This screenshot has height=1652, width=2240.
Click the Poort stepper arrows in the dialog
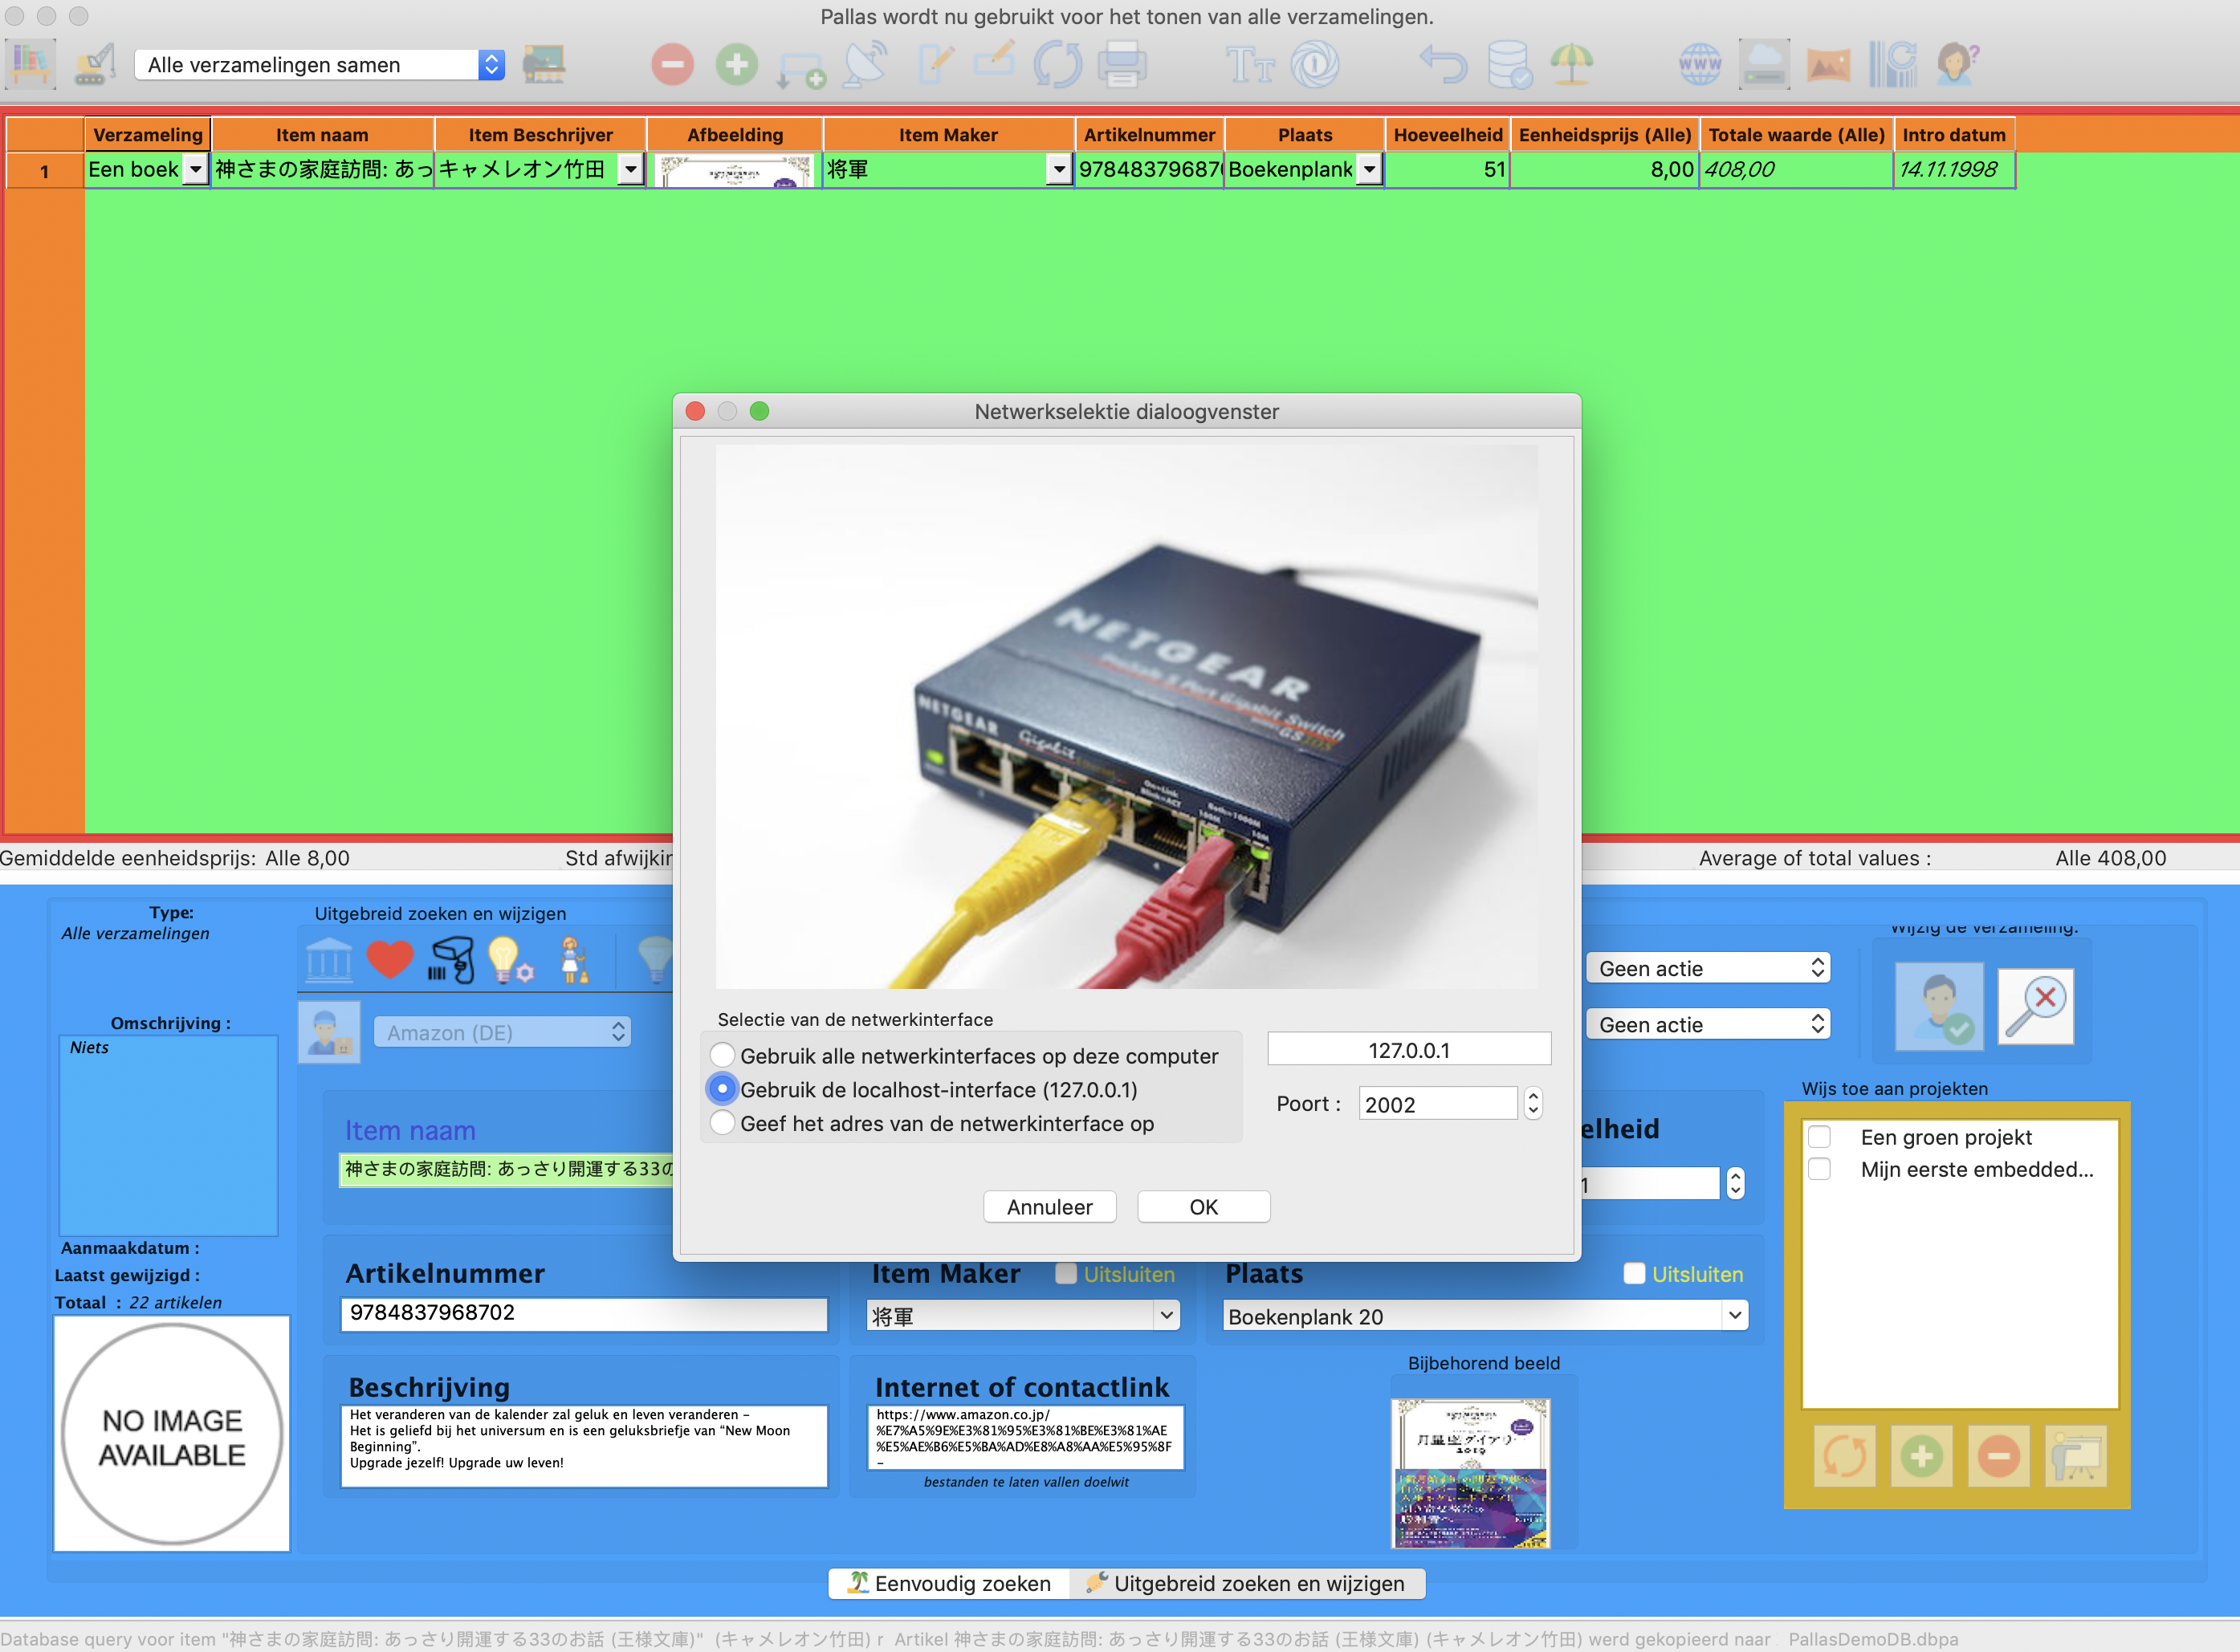tap(1533, 1103)
